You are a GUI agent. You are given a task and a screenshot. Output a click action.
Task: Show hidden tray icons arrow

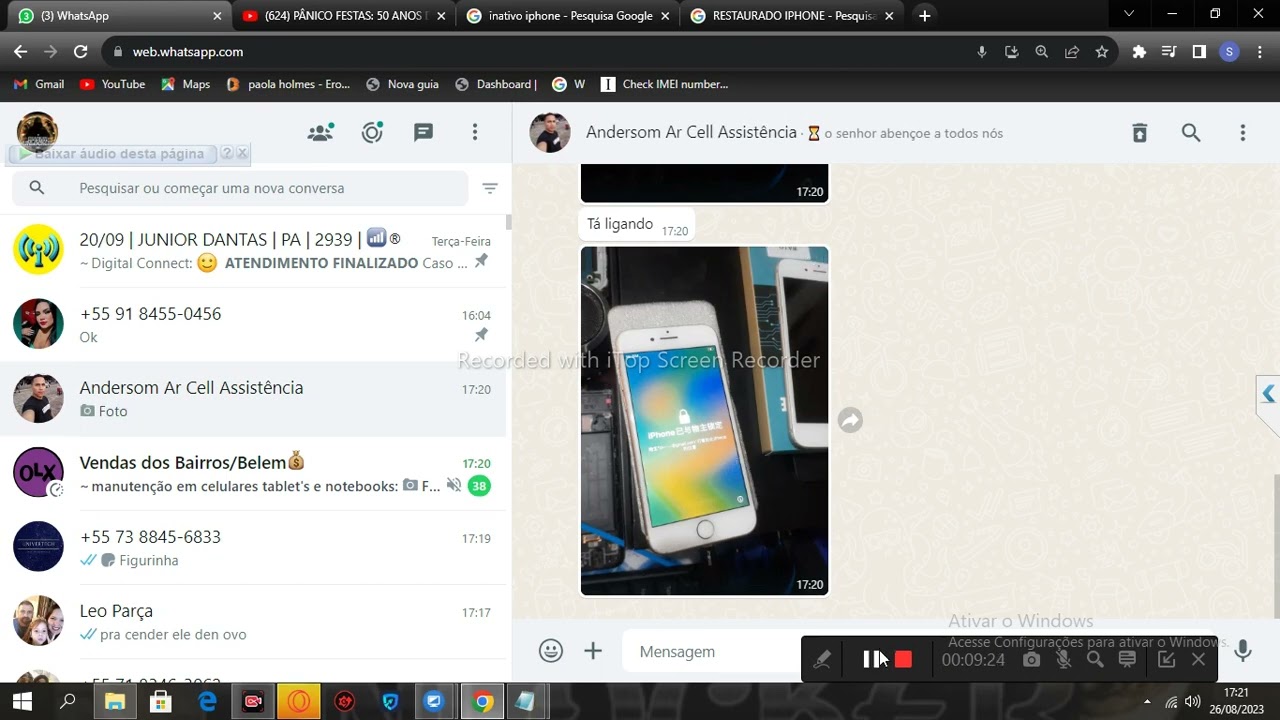tap(1147, 702)
